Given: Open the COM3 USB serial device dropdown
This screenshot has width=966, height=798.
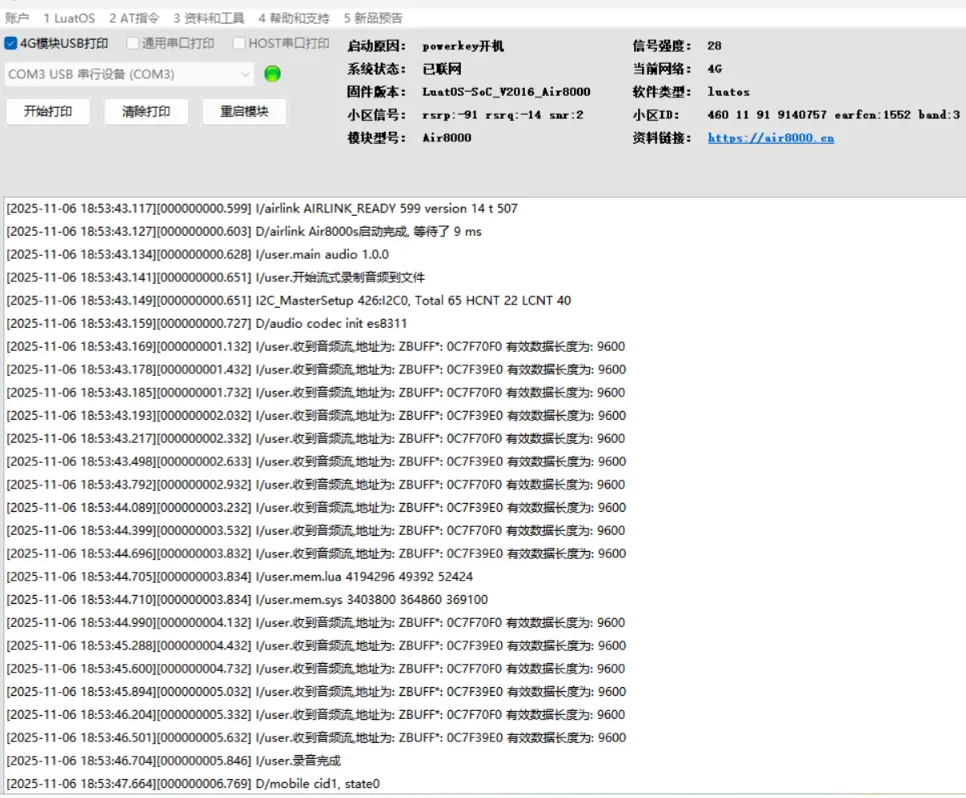Looking at the screenshot, I should pos(129,75).
